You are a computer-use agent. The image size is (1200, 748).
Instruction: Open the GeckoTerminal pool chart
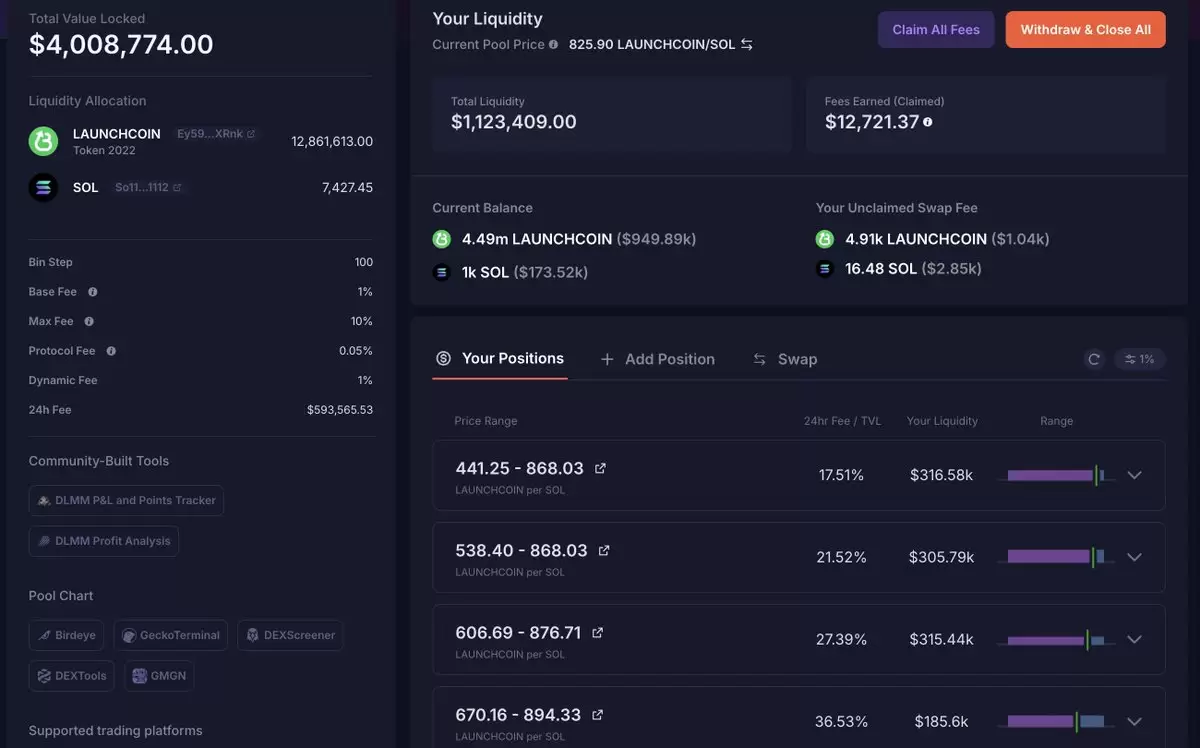click(x=171, y=635)
